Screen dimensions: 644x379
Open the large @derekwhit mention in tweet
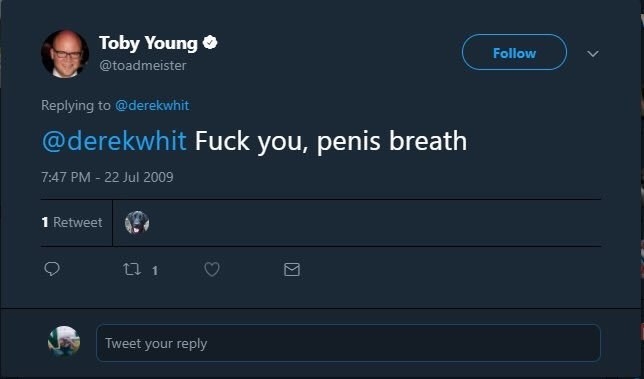click(x=114, y=141)
